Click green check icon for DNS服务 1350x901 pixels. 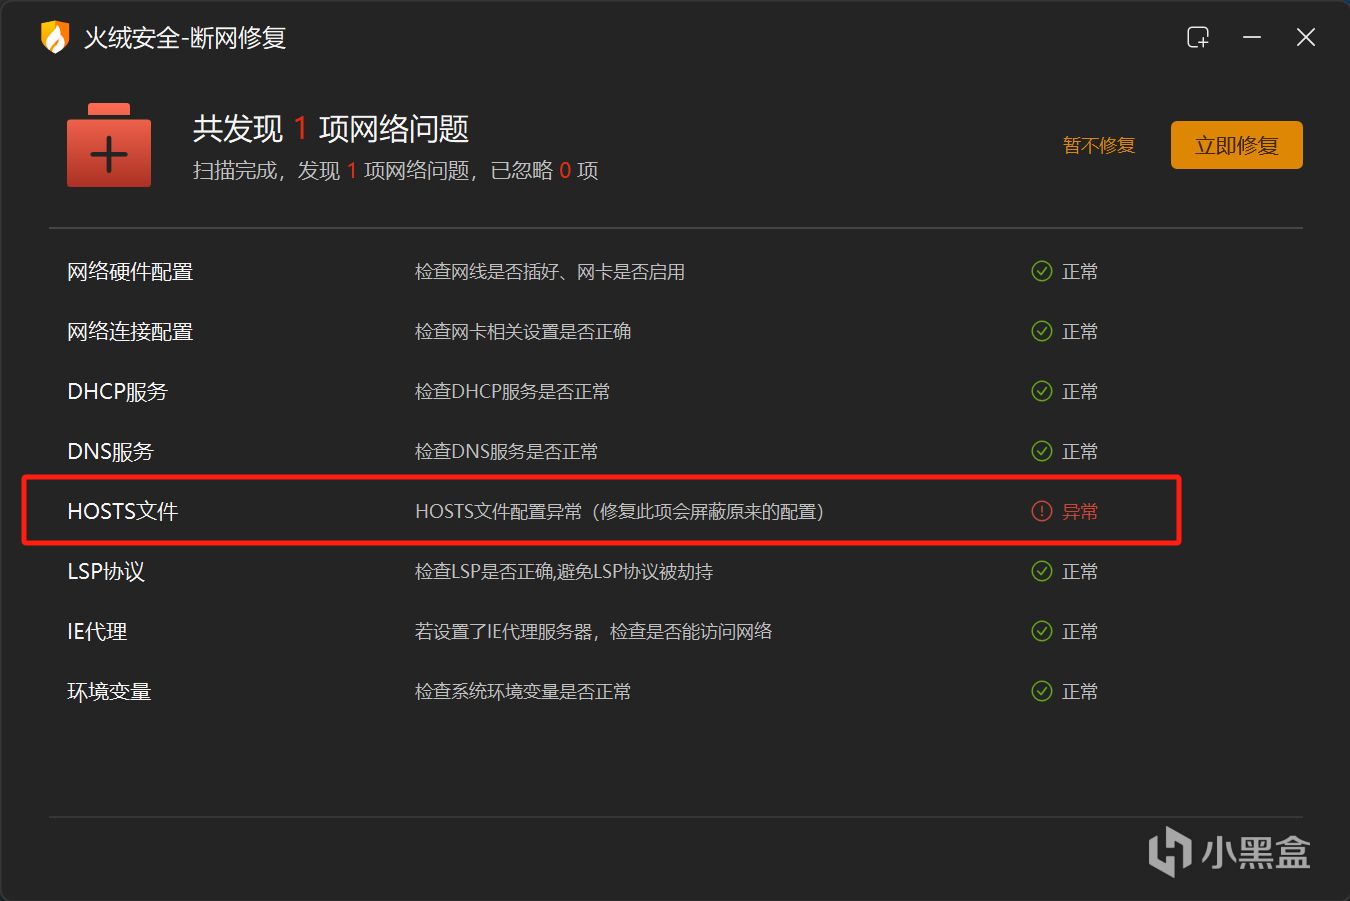(1042, 451)
